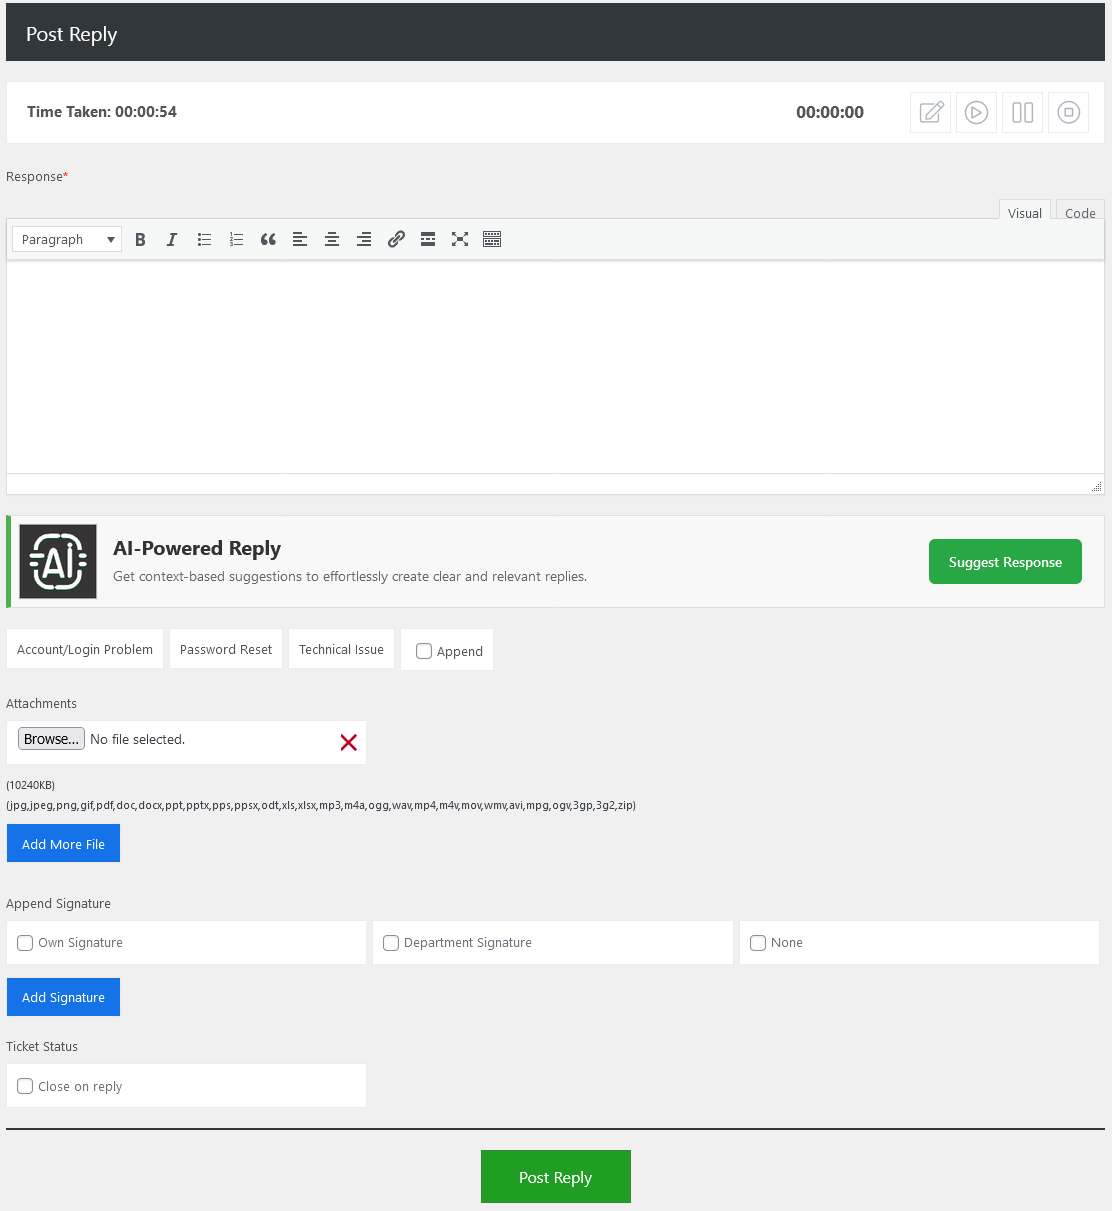The height and width of the screenshot is (1211, 1112).
Task: Click the Suggest Response button
Action: tap(1004, 562)
